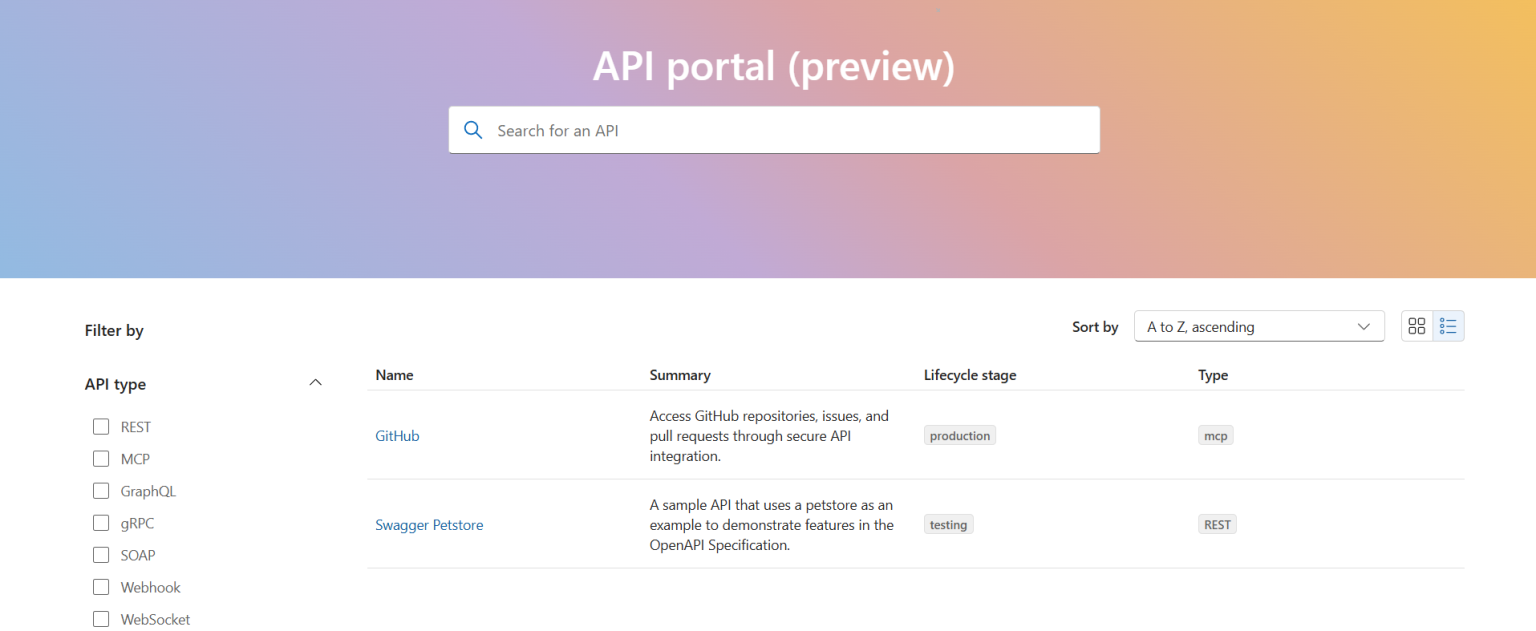This screenshot has width=1536, height=631.
Task: Click the search magnifier icon
Action: pos(473,129)
